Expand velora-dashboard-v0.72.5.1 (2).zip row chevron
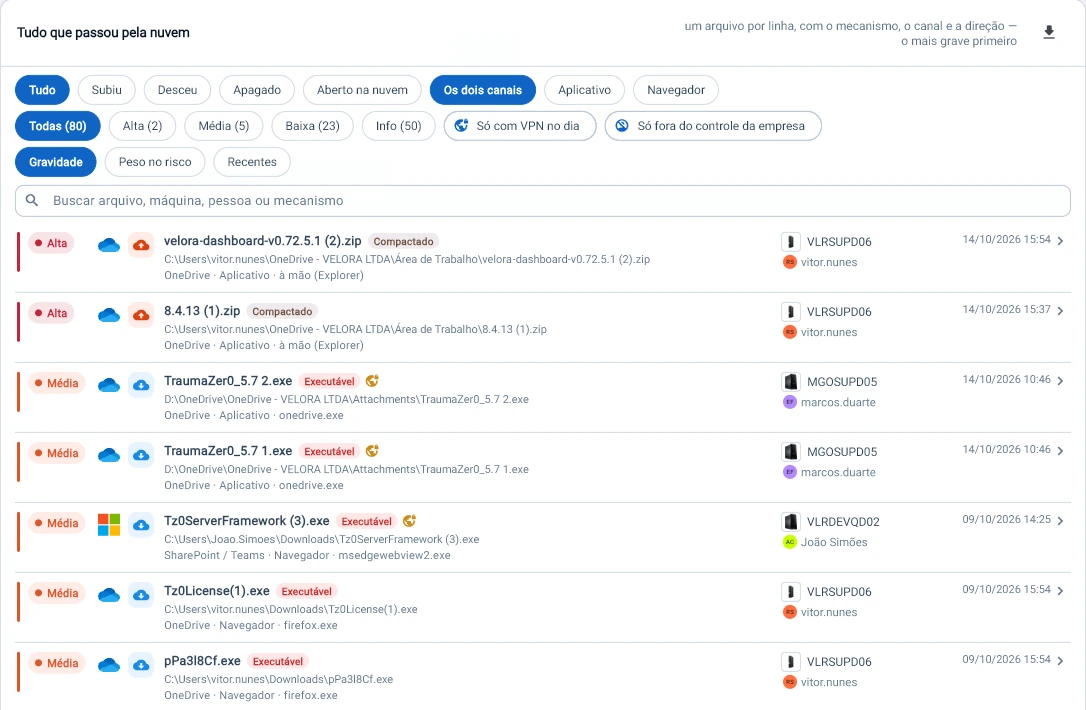1086x710 pixels. click(x=1060, y=240)
